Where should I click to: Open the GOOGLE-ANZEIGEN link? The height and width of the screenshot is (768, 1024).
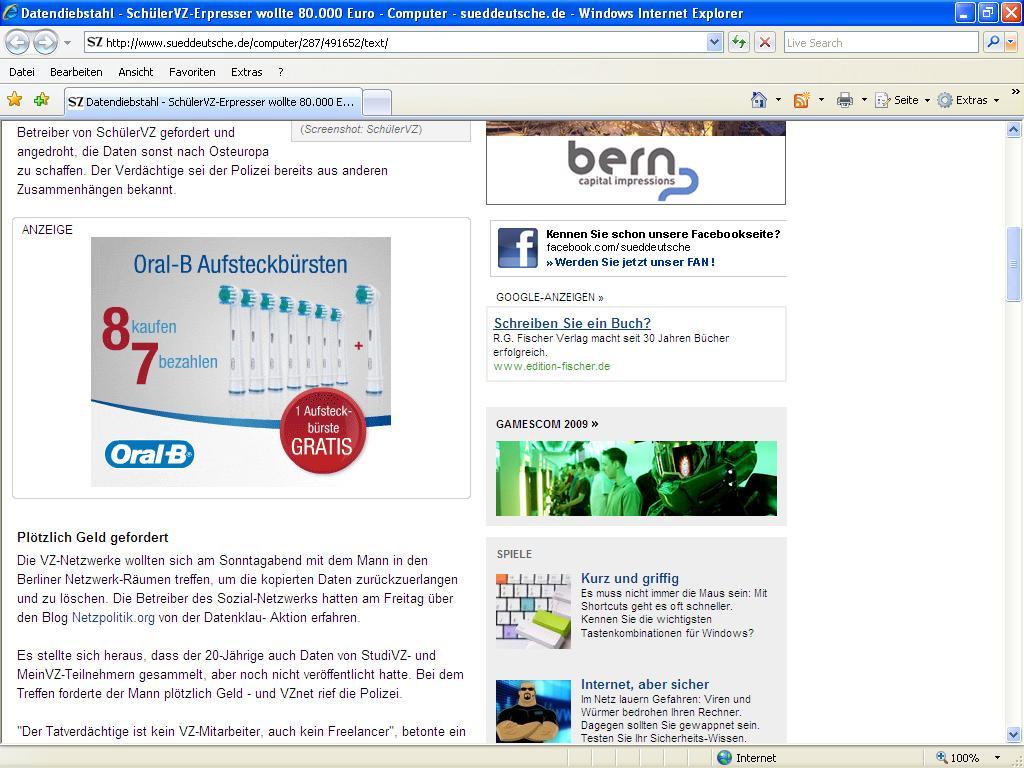point(549,297)
